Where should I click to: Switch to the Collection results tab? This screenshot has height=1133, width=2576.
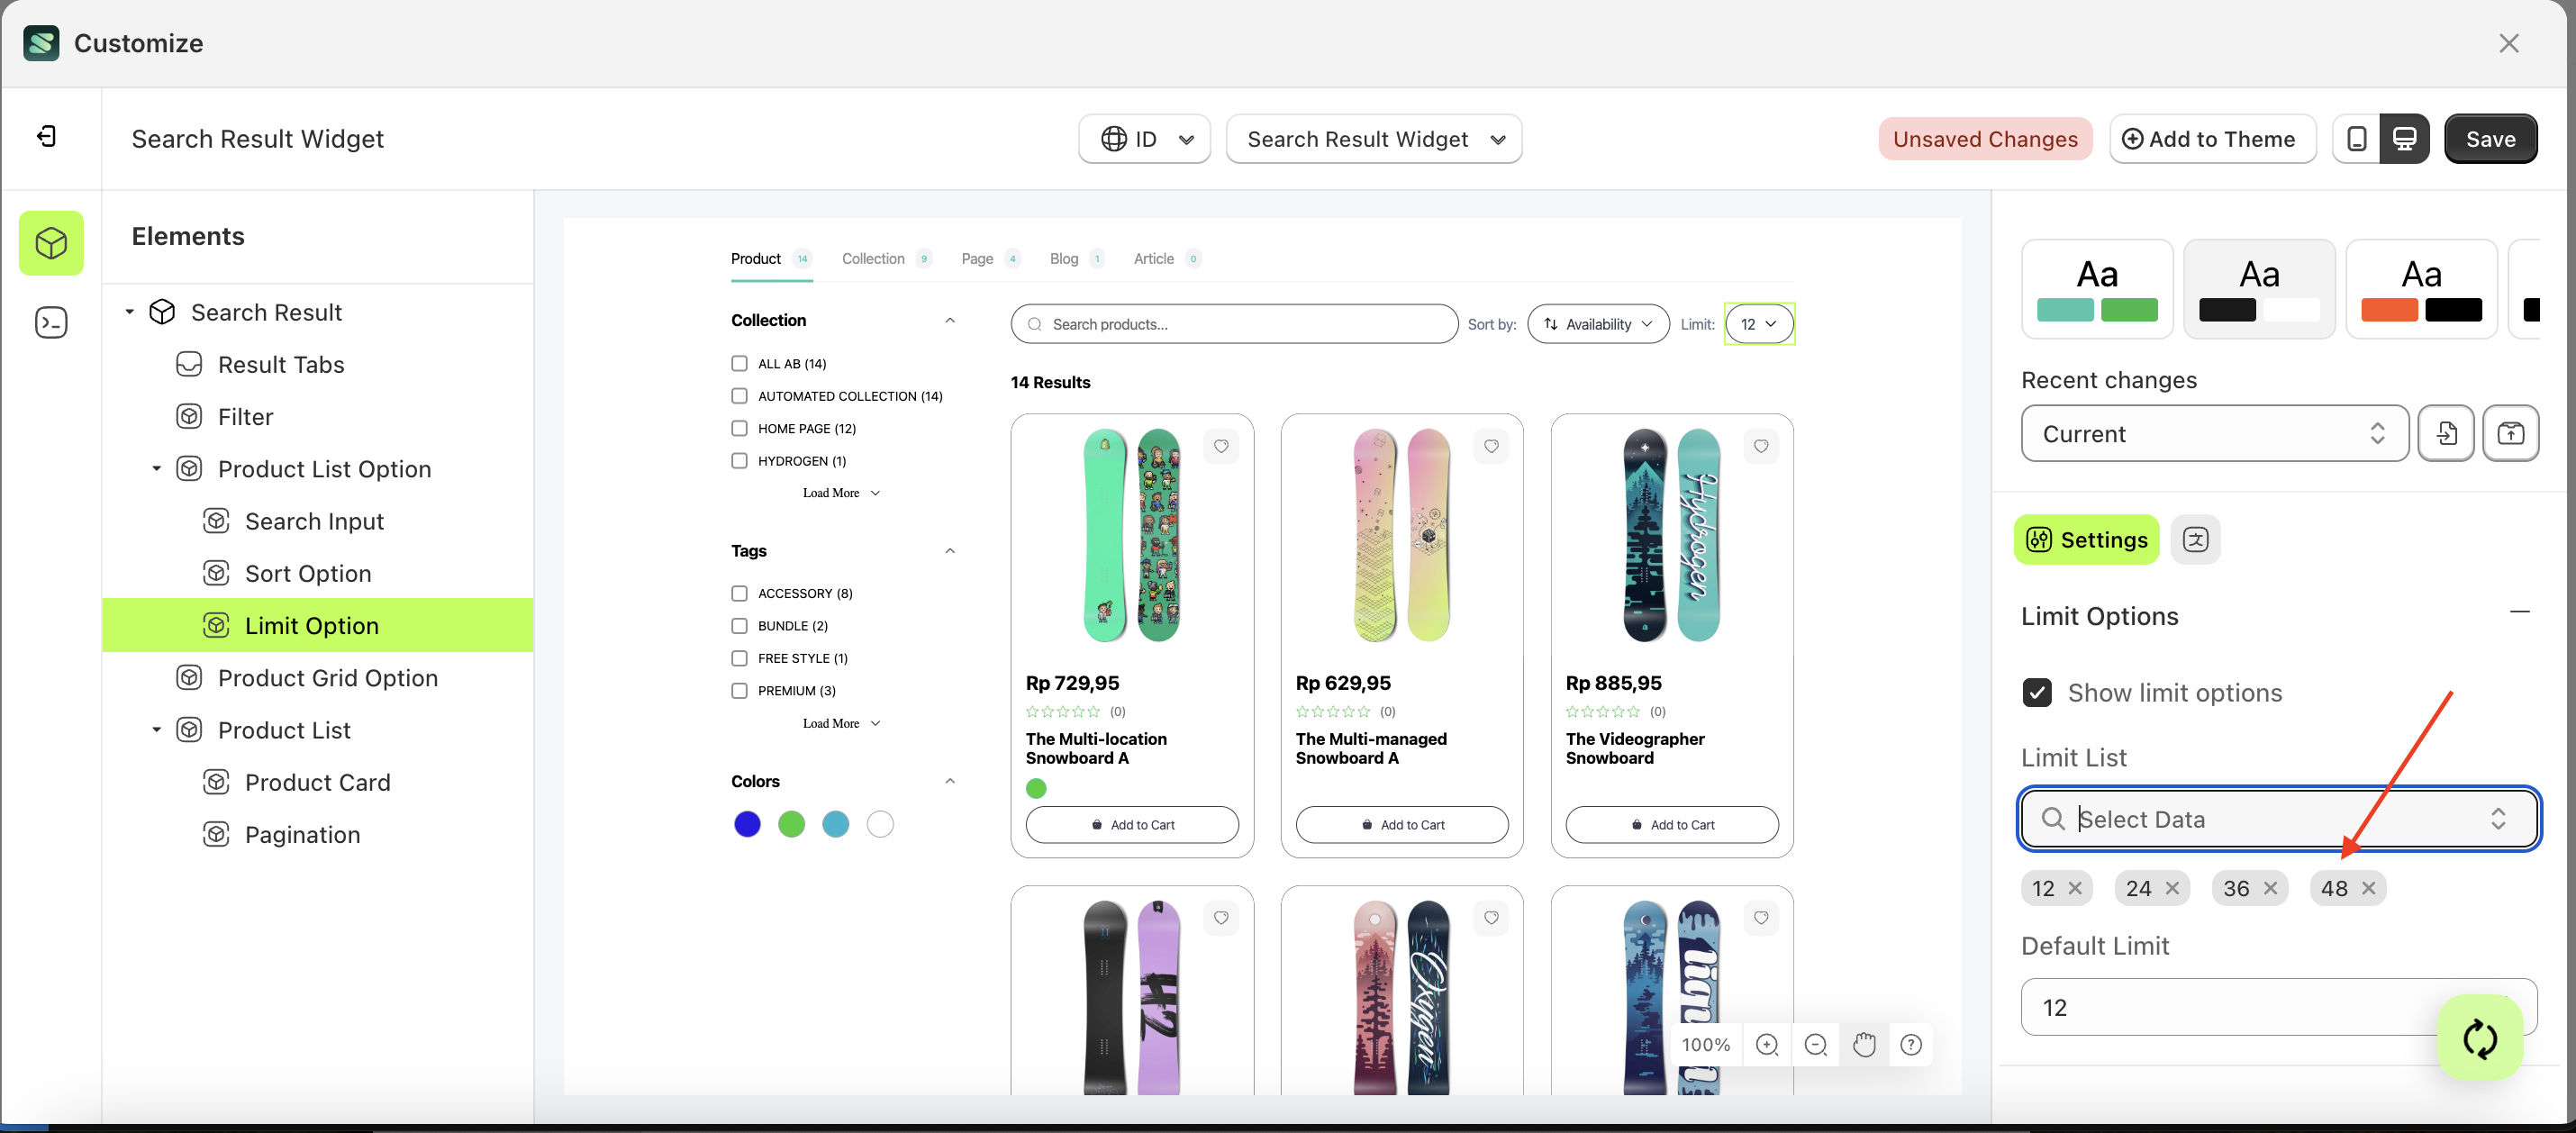(872, 258)
